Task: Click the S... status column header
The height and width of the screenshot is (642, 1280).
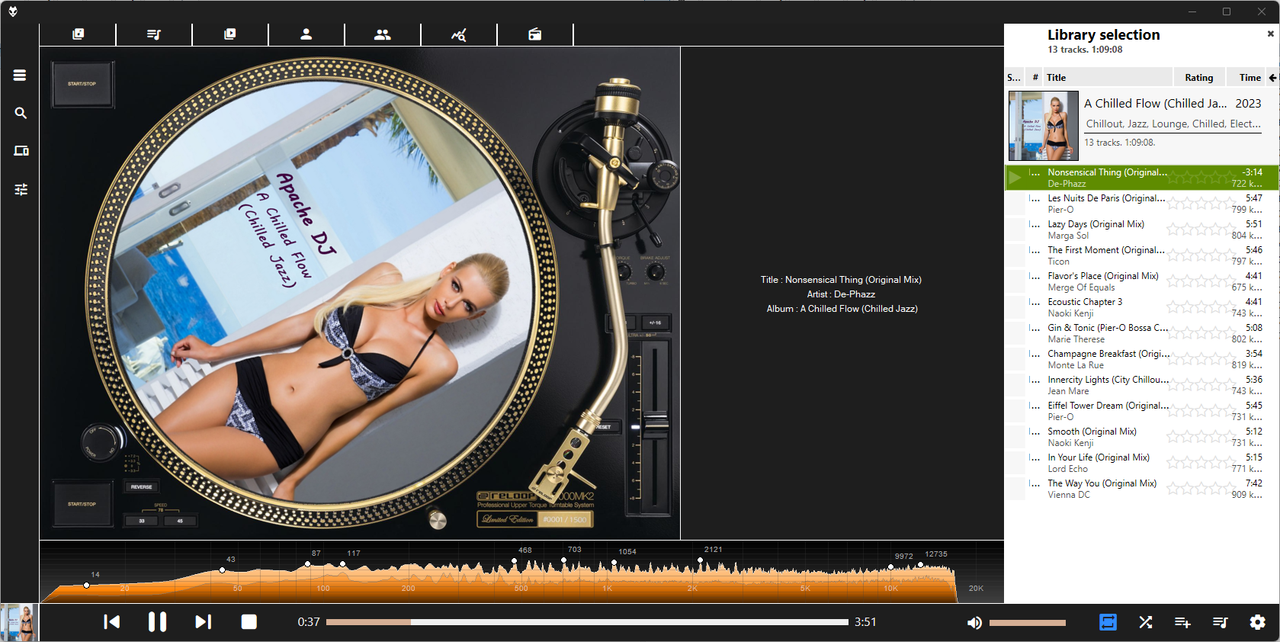Action: [x=1014, y=77]
